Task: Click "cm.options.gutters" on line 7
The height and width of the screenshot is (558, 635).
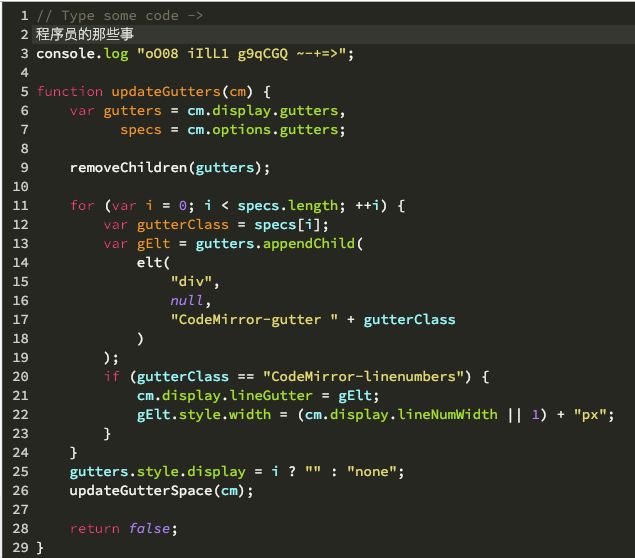Action: [262, 130]
